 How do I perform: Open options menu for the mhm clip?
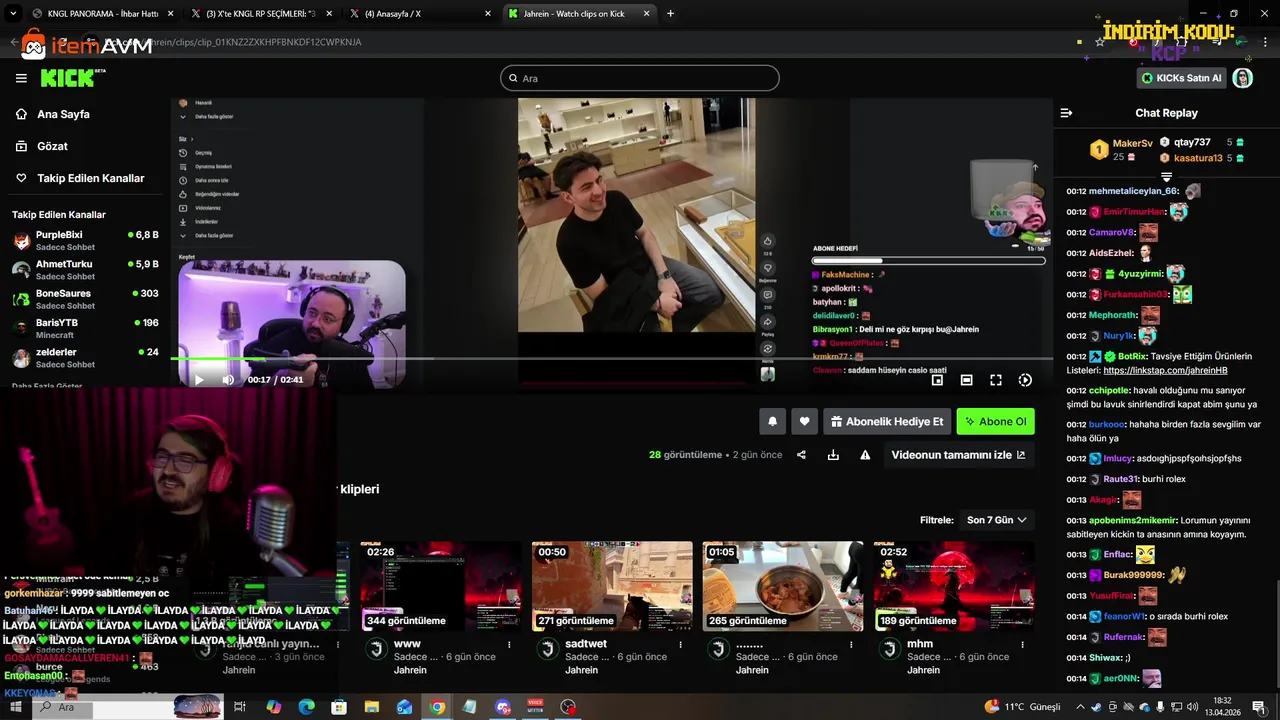tap(1023, 645)
